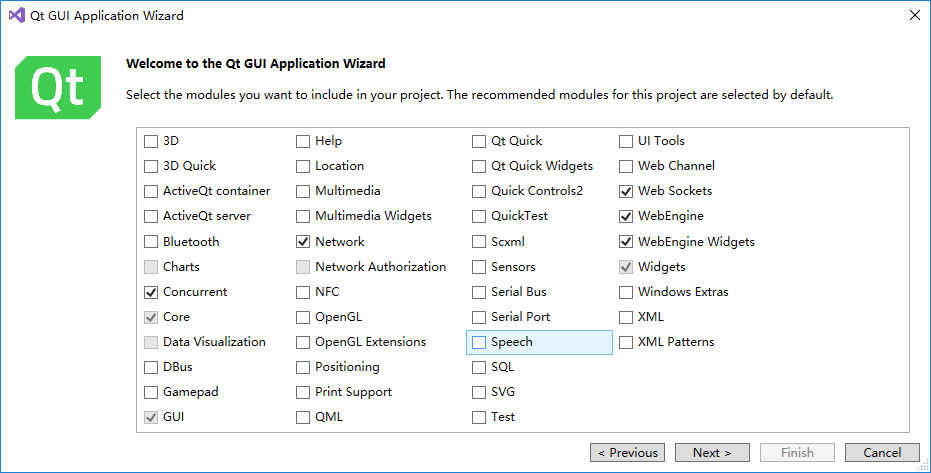
Task: Enable the NFC module checkbox
Action: click(303, 292)
